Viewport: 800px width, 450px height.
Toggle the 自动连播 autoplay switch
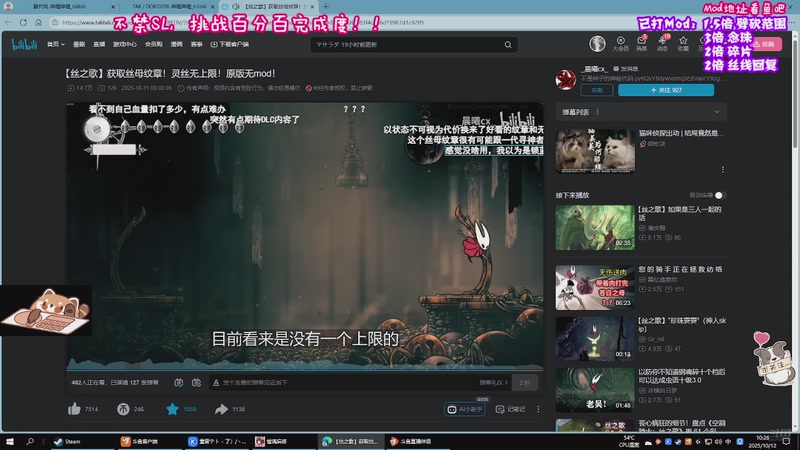[x=719, y=195]
